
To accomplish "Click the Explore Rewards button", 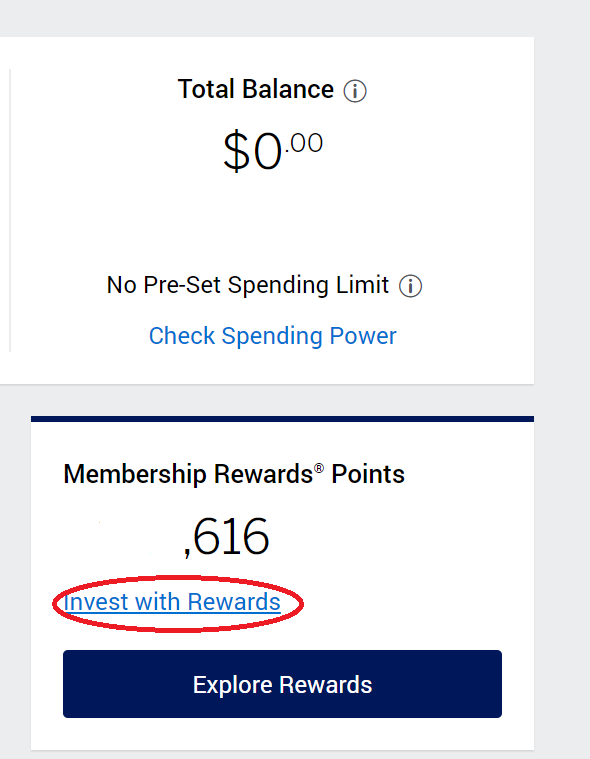I will [282, 683].
